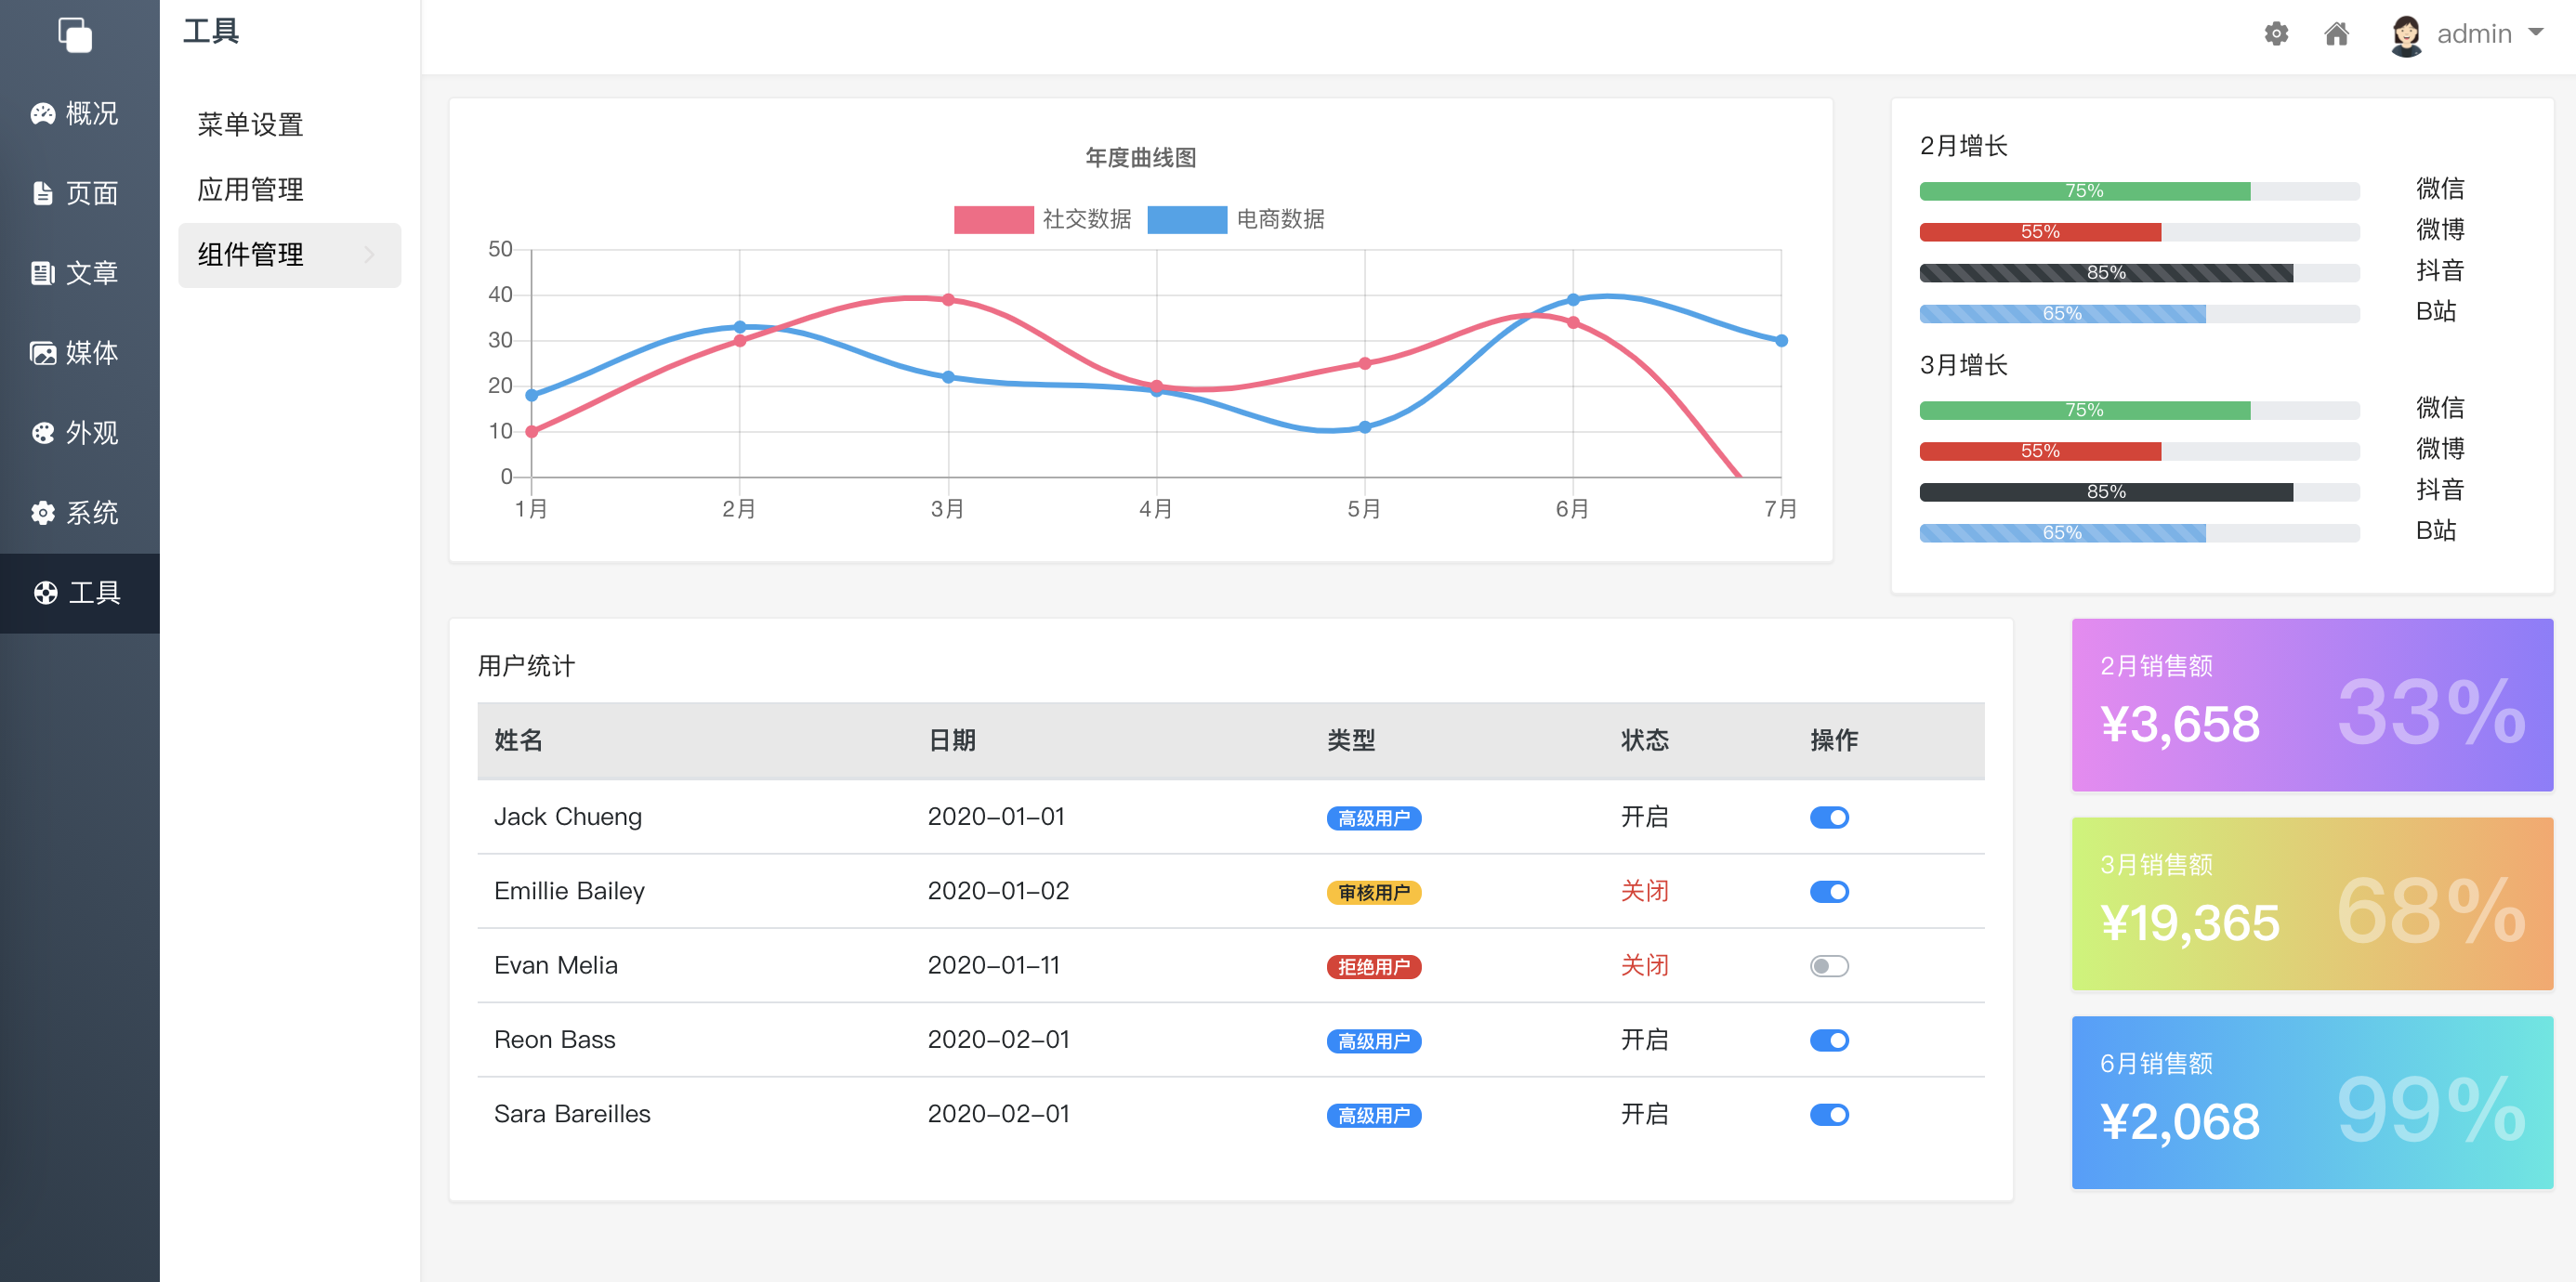The image size is (2576, 1282).
Task: Select the 组件管理 submenu item
Action: 289,255
